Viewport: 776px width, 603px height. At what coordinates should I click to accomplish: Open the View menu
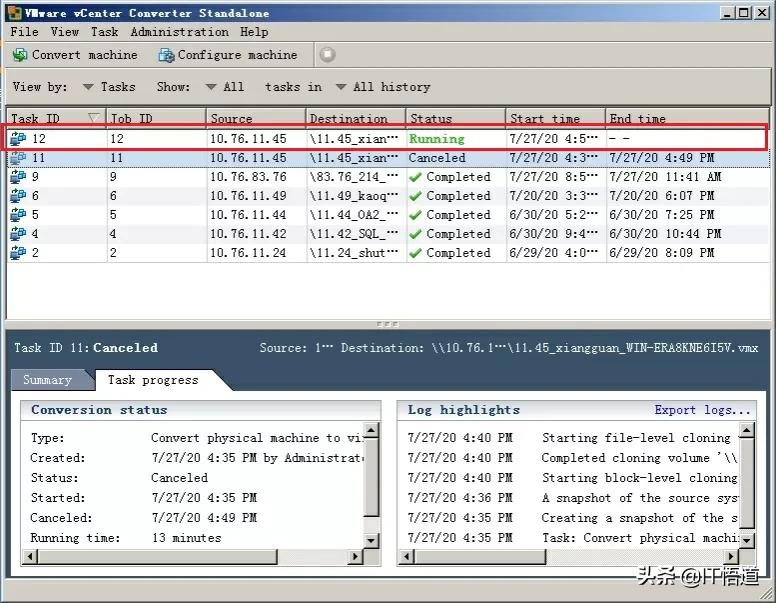coord(64,32)
